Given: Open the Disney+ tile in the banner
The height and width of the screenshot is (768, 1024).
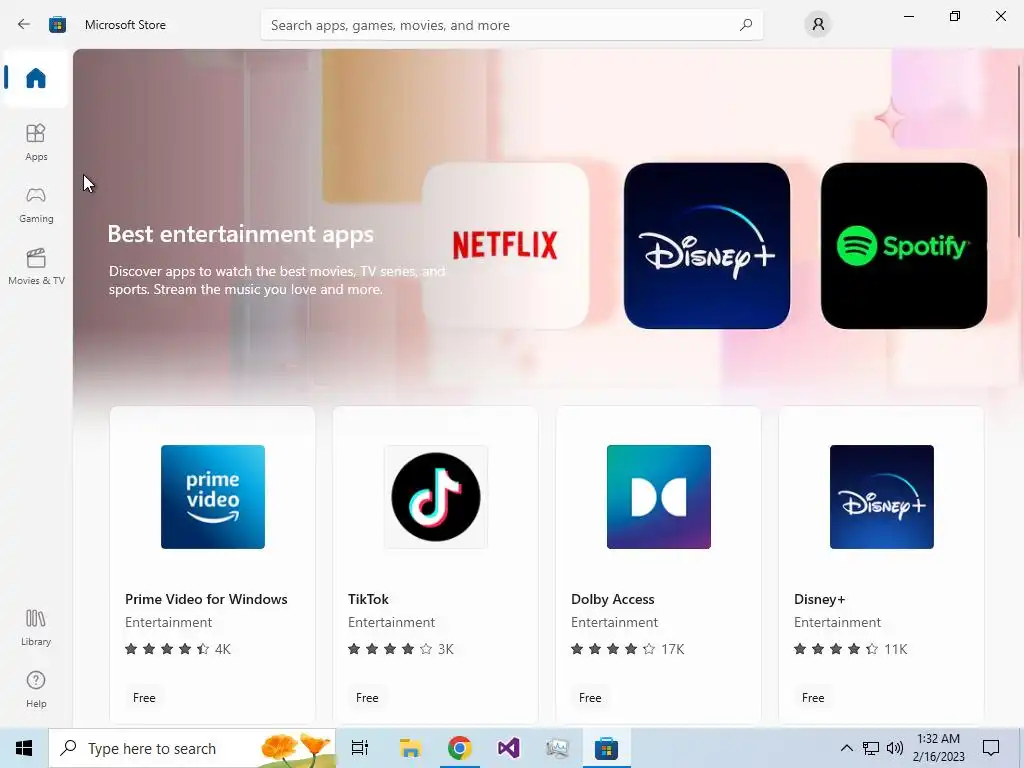Looking at the screenshot, I should pos(707,246).
